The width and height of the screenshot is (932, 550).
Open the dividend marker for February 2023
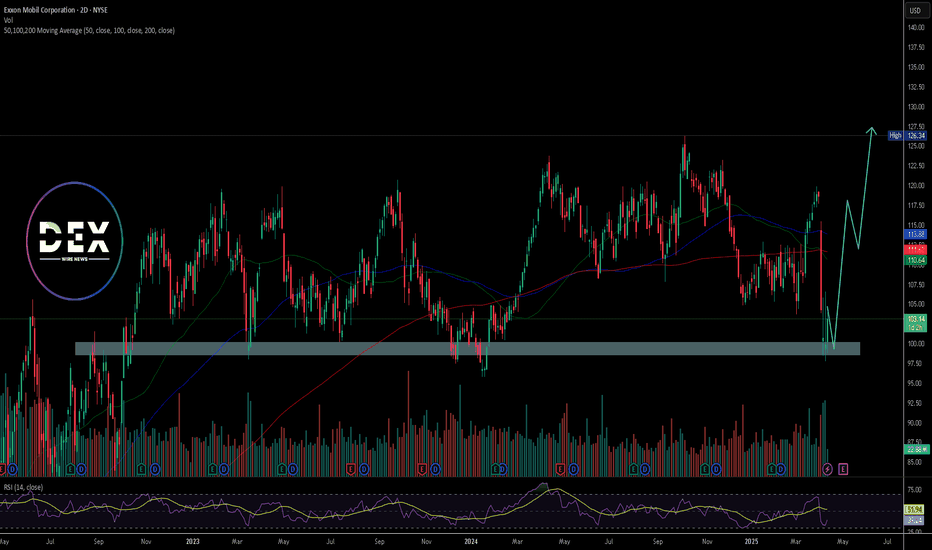[x=224, y=469]
